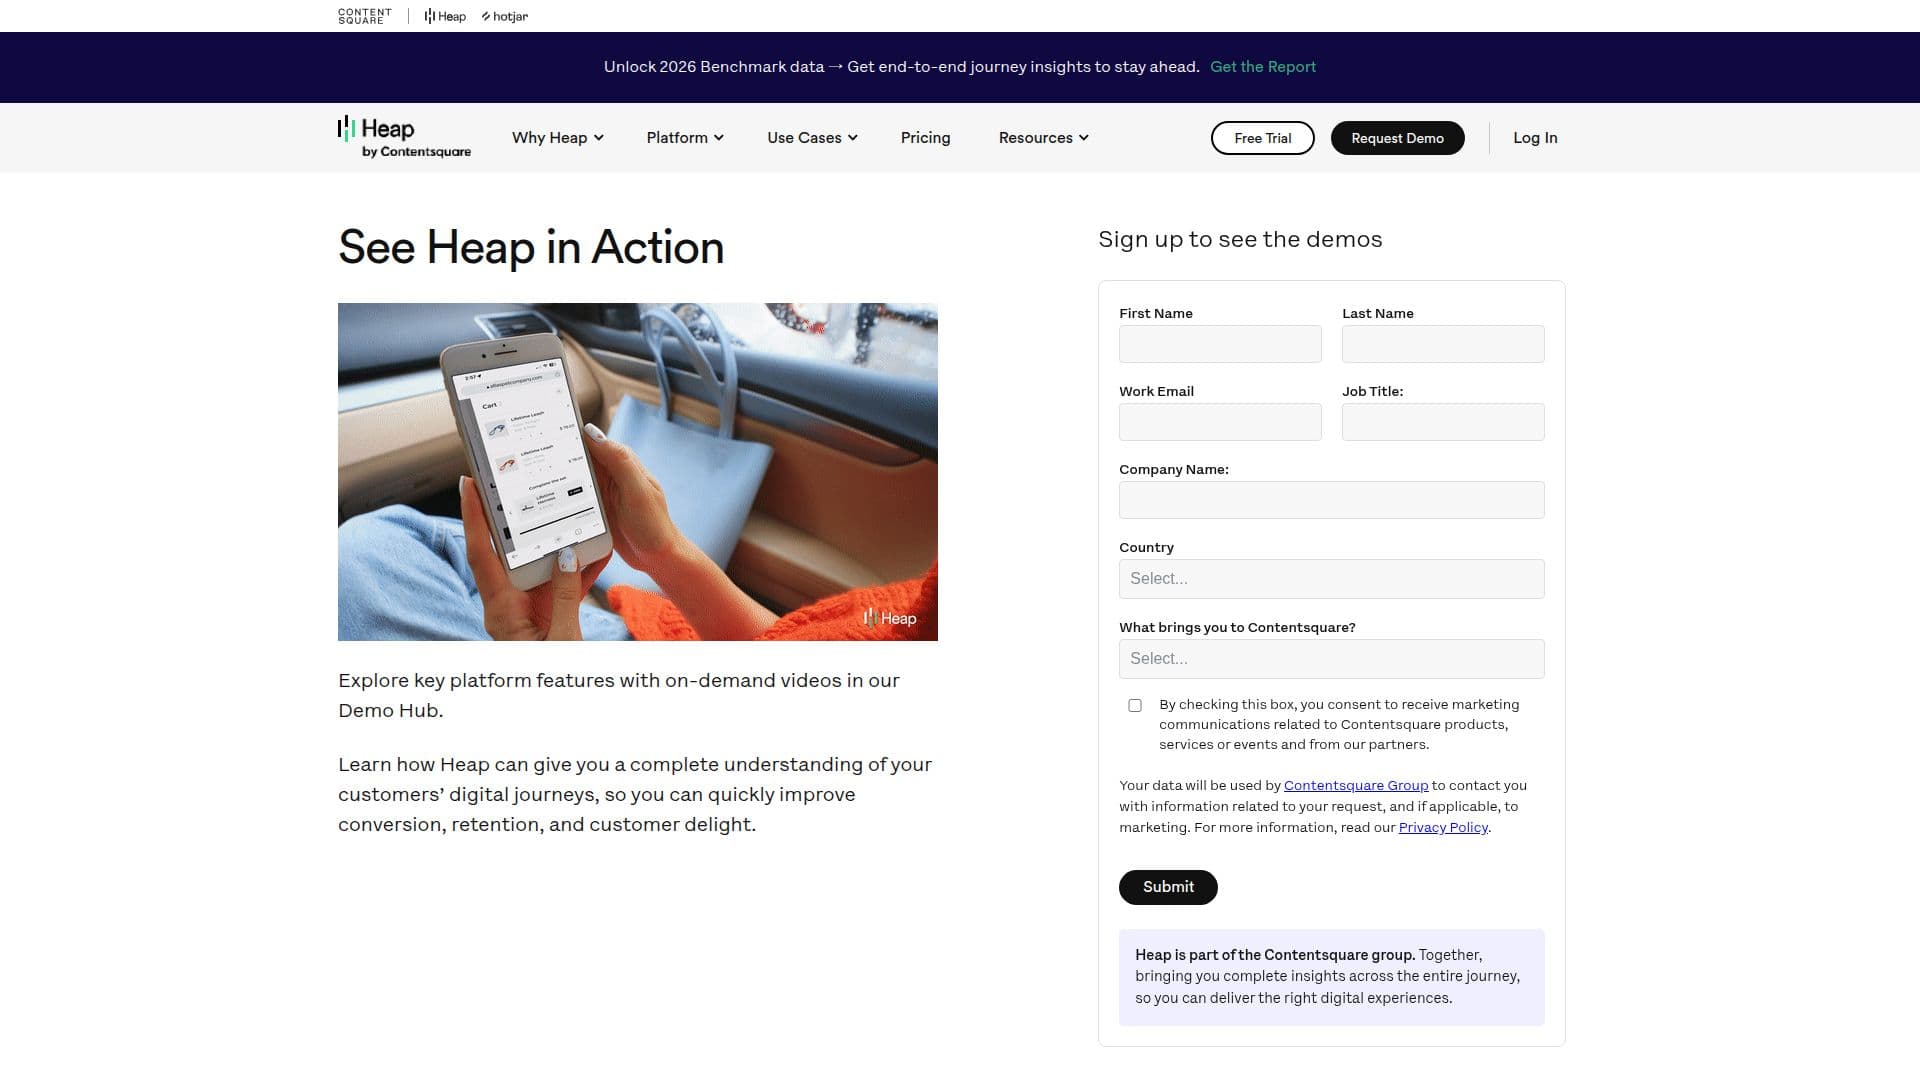Click the Unlock 2026 Benchmark data banner text
The image size is (1920, 1080).
901,67
